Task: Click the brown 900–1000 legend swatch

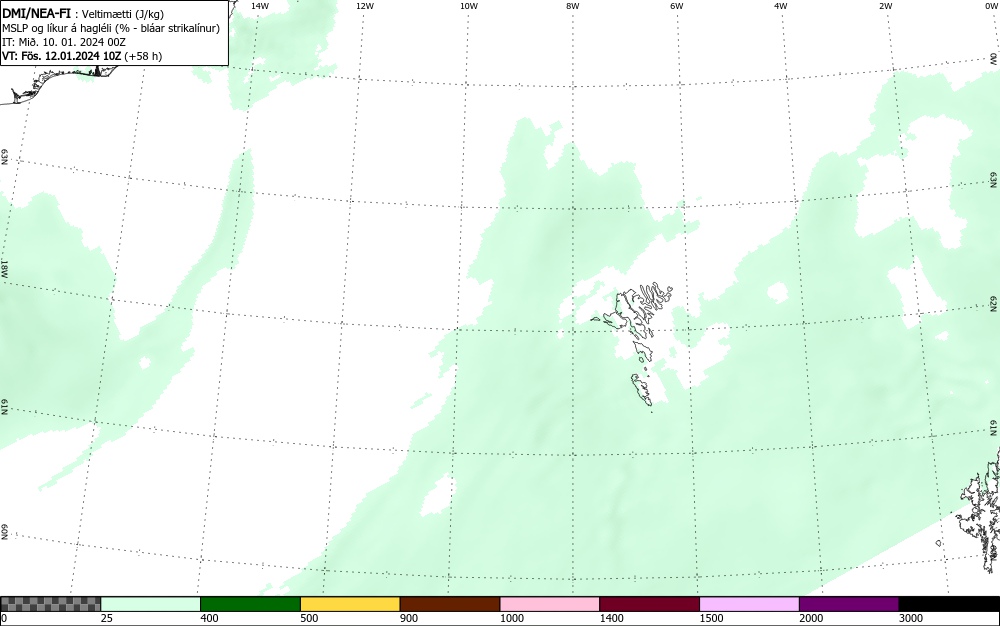Action: 450,604
